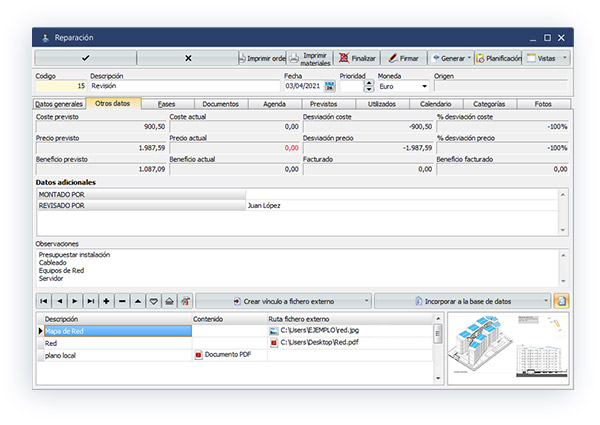Open the Generar dropdown menu
Image resolution: width=600 pixels, height=425 pixels.
[451, 59]
